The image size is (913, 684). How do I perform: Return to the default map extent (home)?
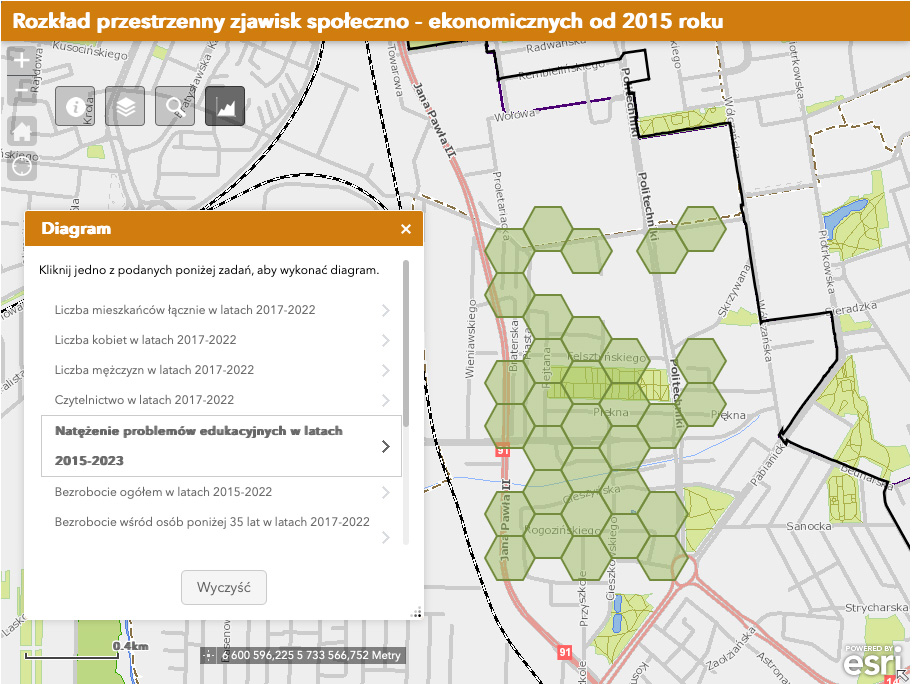[22, 130]
